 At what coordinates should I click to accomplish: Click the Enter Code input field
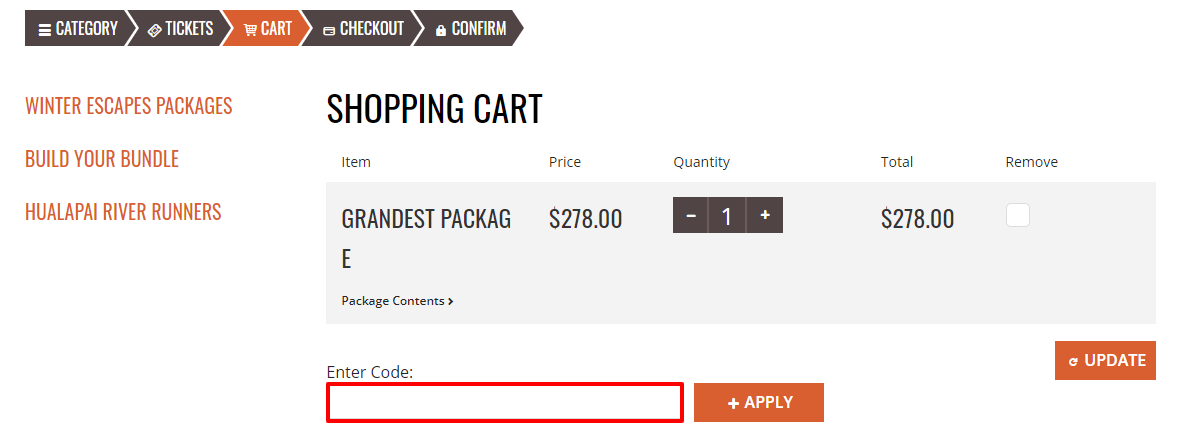[x=505, y=403]
